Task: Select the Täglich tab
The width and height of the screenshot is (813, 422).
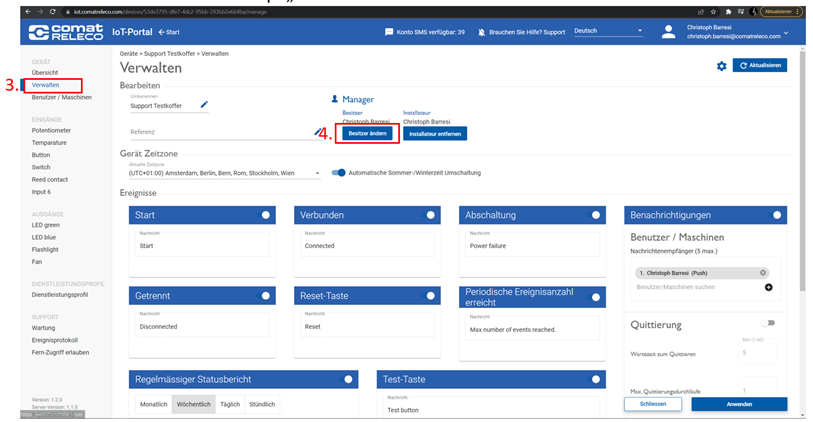Action: coord(230,404)
